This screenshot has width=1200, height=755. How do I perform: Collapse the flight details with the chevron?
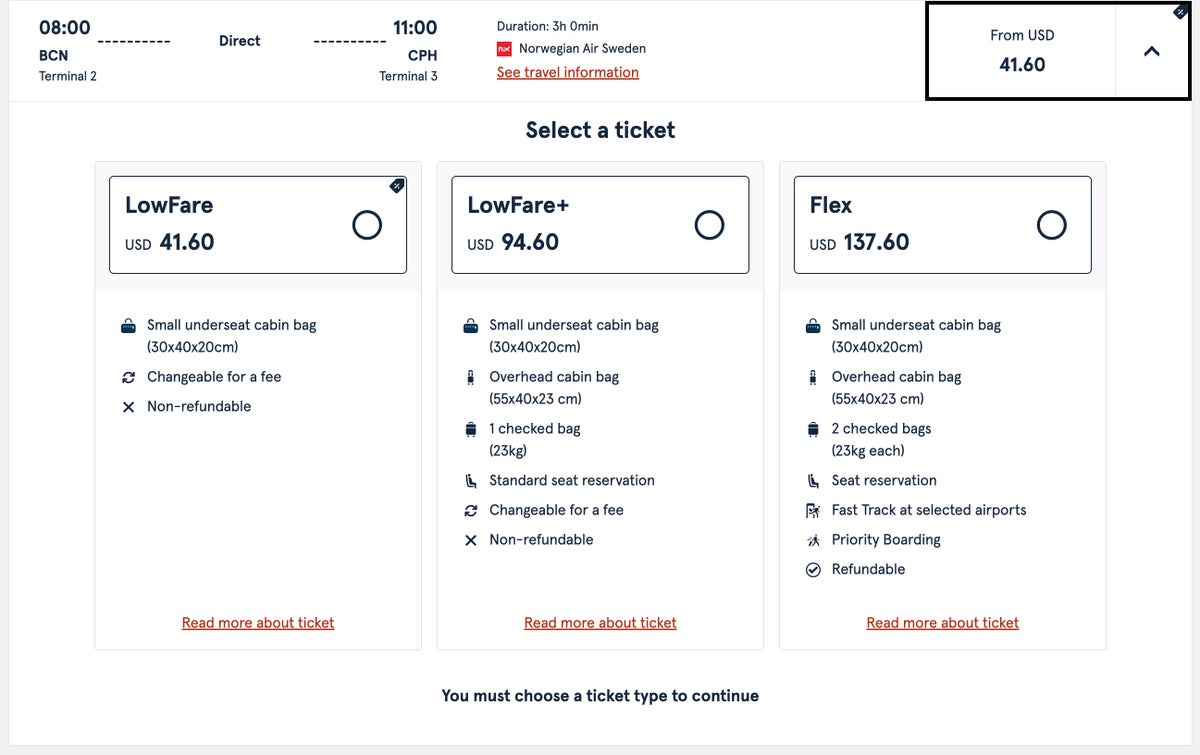click(x=1151, y=49)
